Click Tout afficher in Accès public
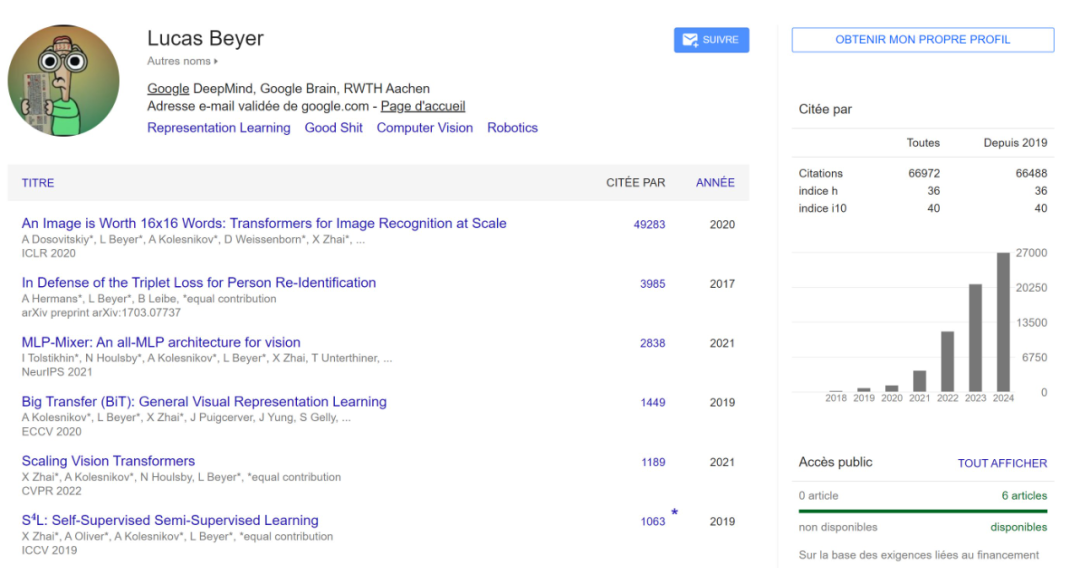The image size is (1080, 568). coord(1002,463)
